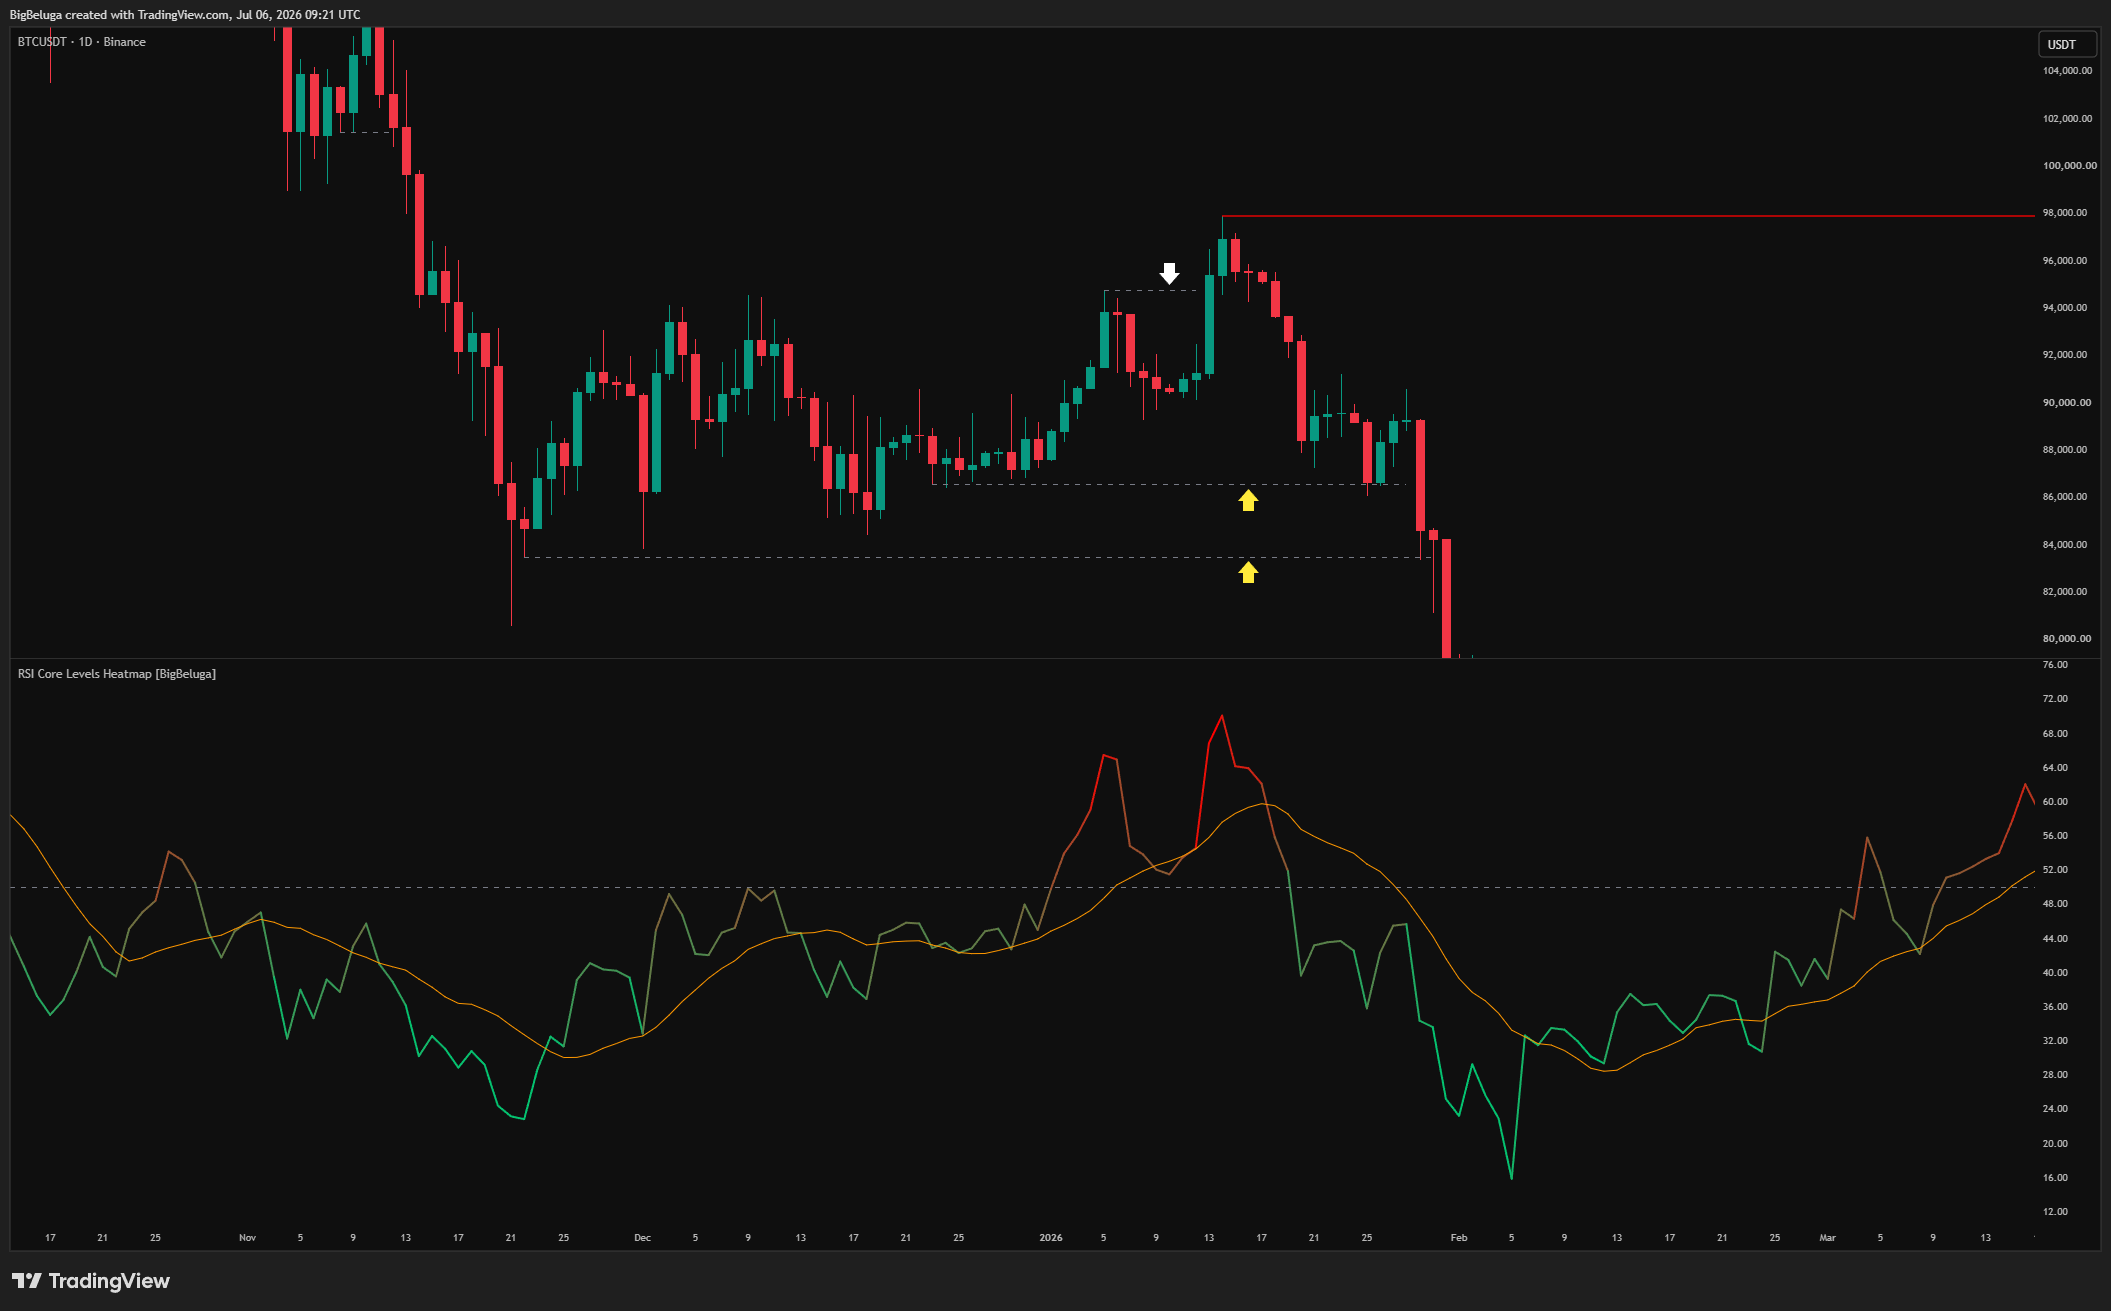This screenshot has height=1311, width=2111.
Task: Select the BTCUSDT 1D Binance symbol label
Action: pyautogui.click(x=82, y=42)
